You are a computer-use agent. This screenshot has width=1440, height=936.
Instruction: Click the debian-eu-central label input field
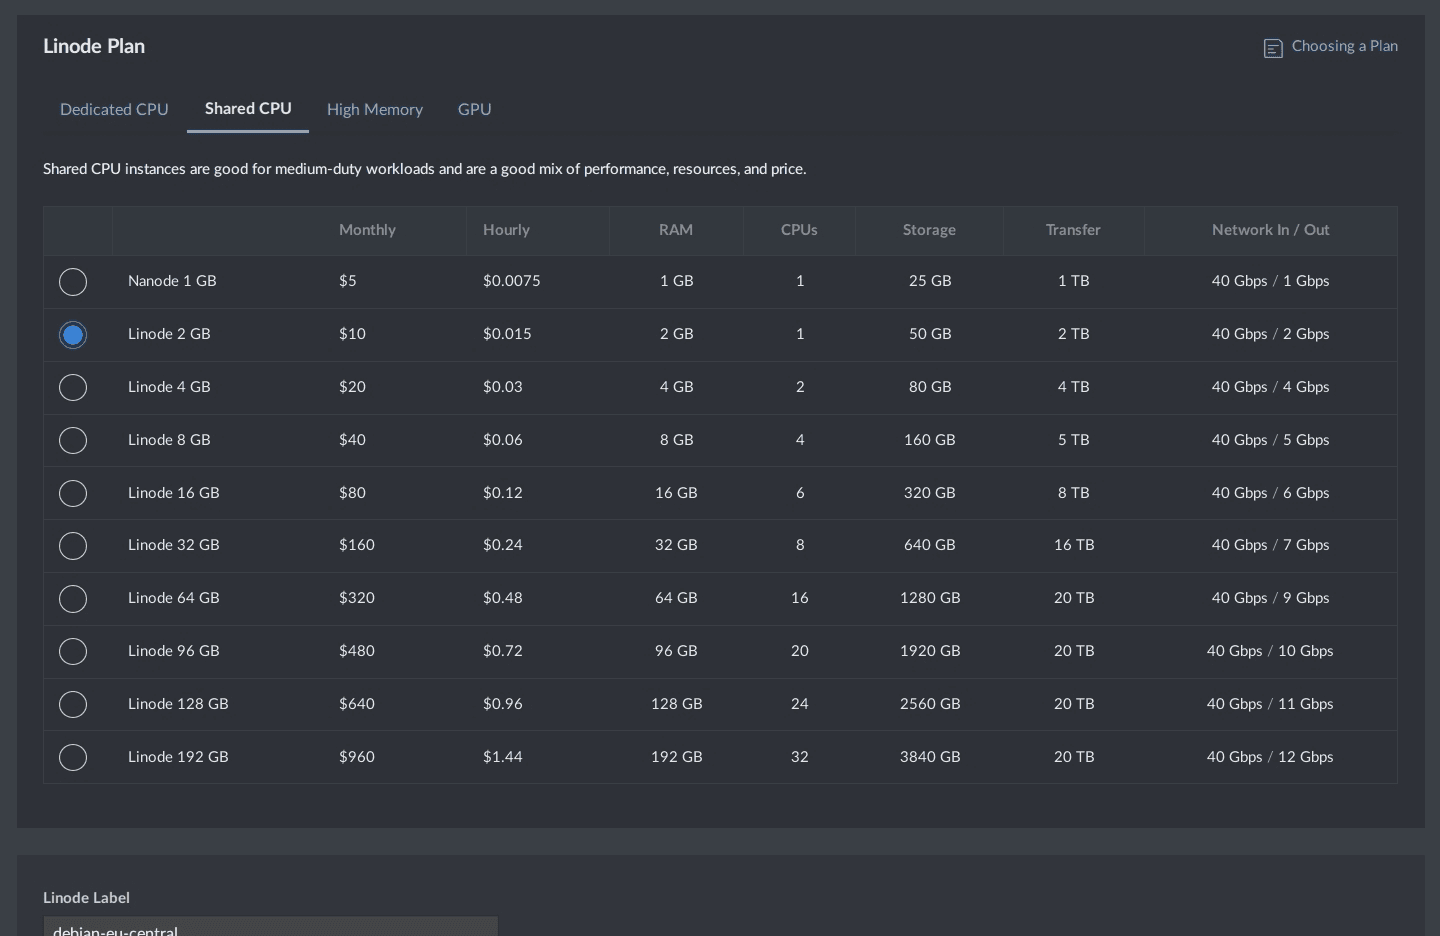pyautogui.click(x=270, y=928)
